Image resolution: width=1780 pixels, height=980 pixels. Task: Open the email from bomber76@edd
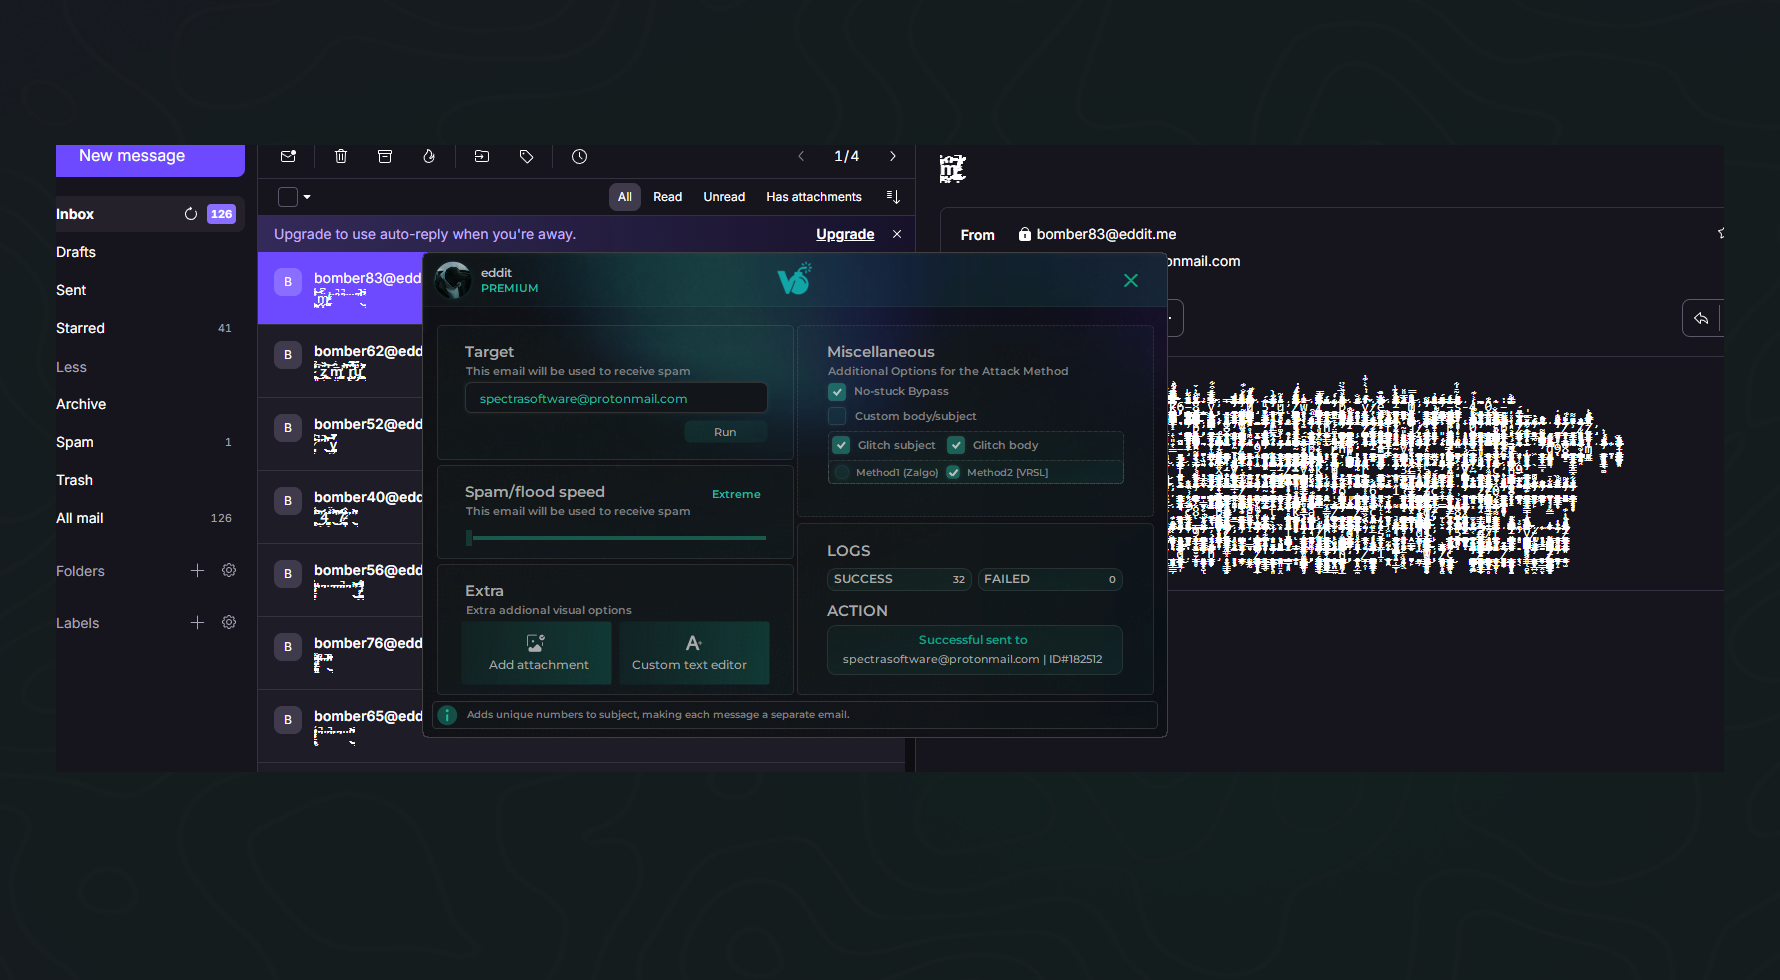point(340,653)
